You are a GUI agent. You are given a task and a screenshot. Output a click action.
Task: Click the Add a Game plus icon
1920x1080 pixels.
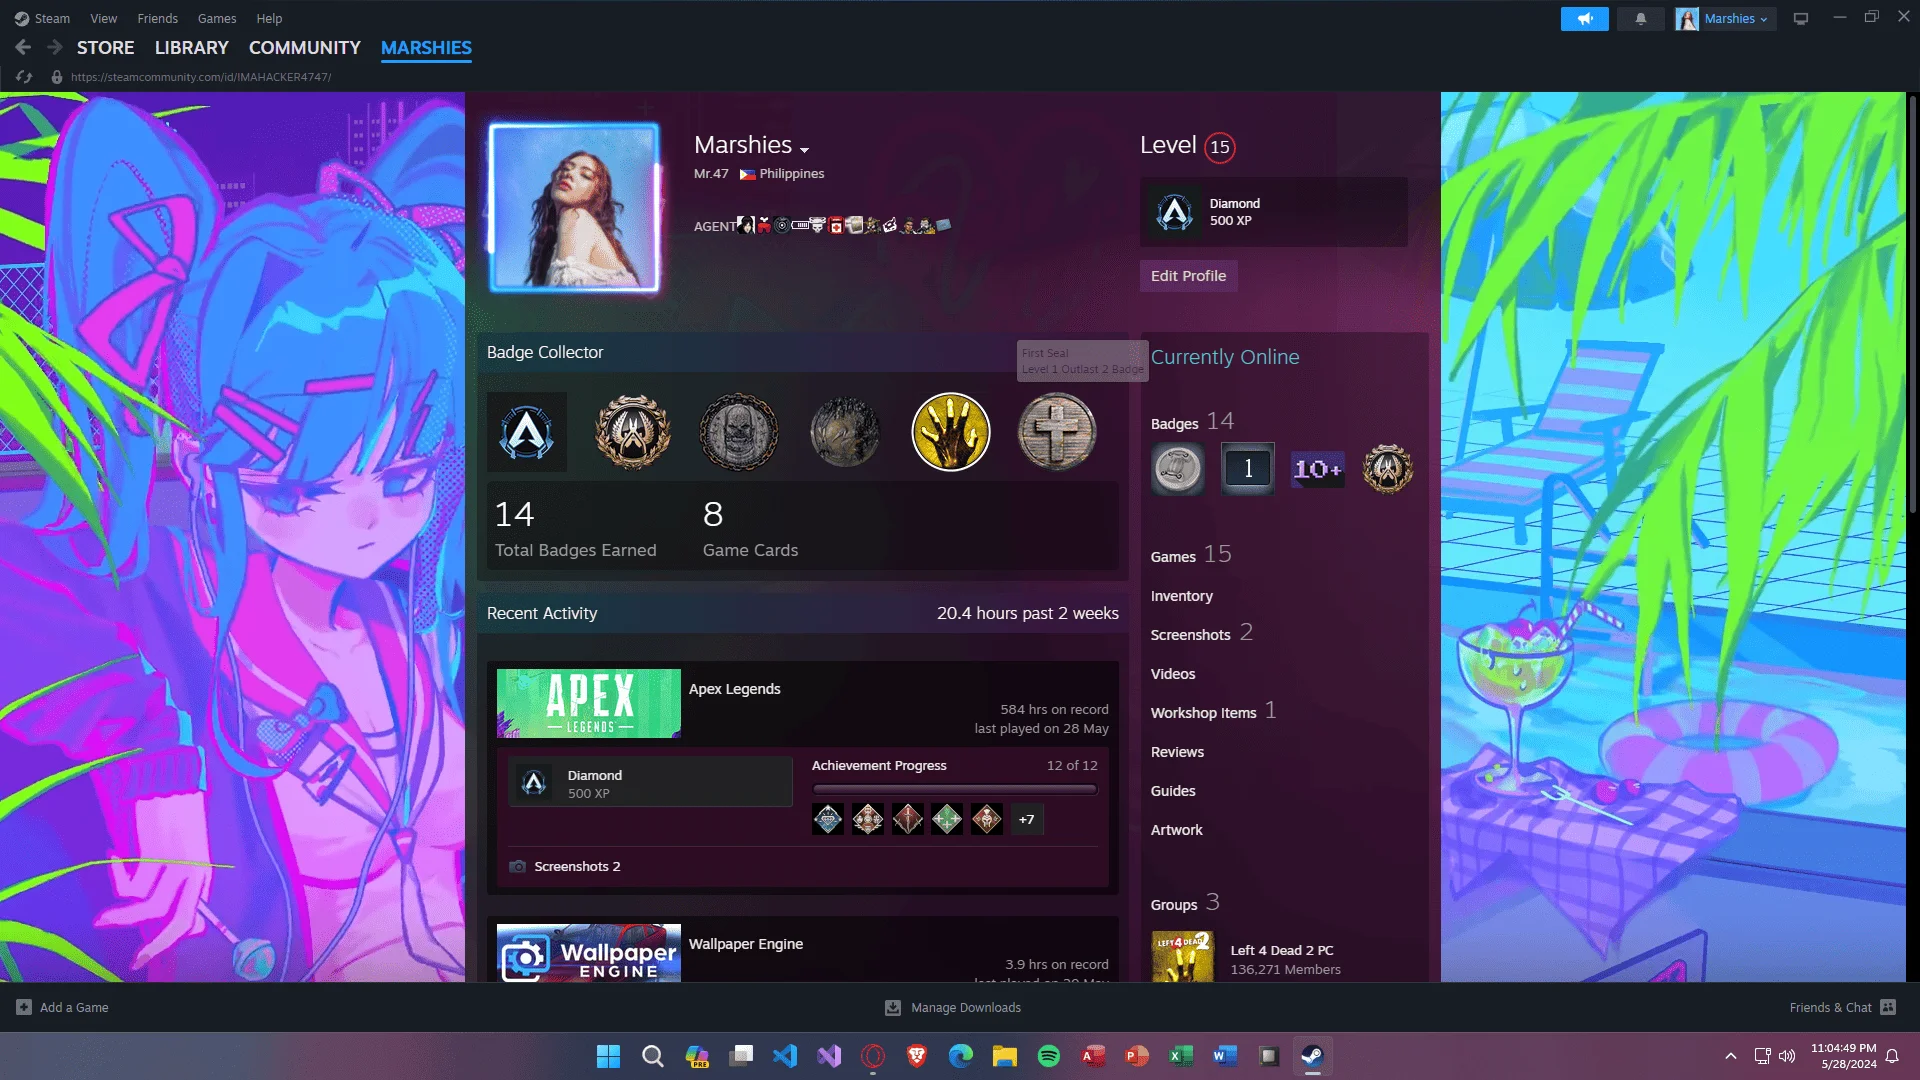[24, 1007]
